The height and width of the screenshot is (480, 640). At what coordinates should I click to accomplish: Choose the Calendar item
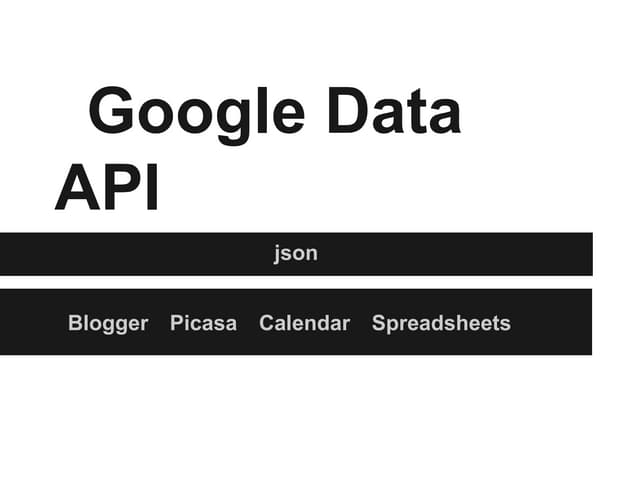click(x=304, y=323)
